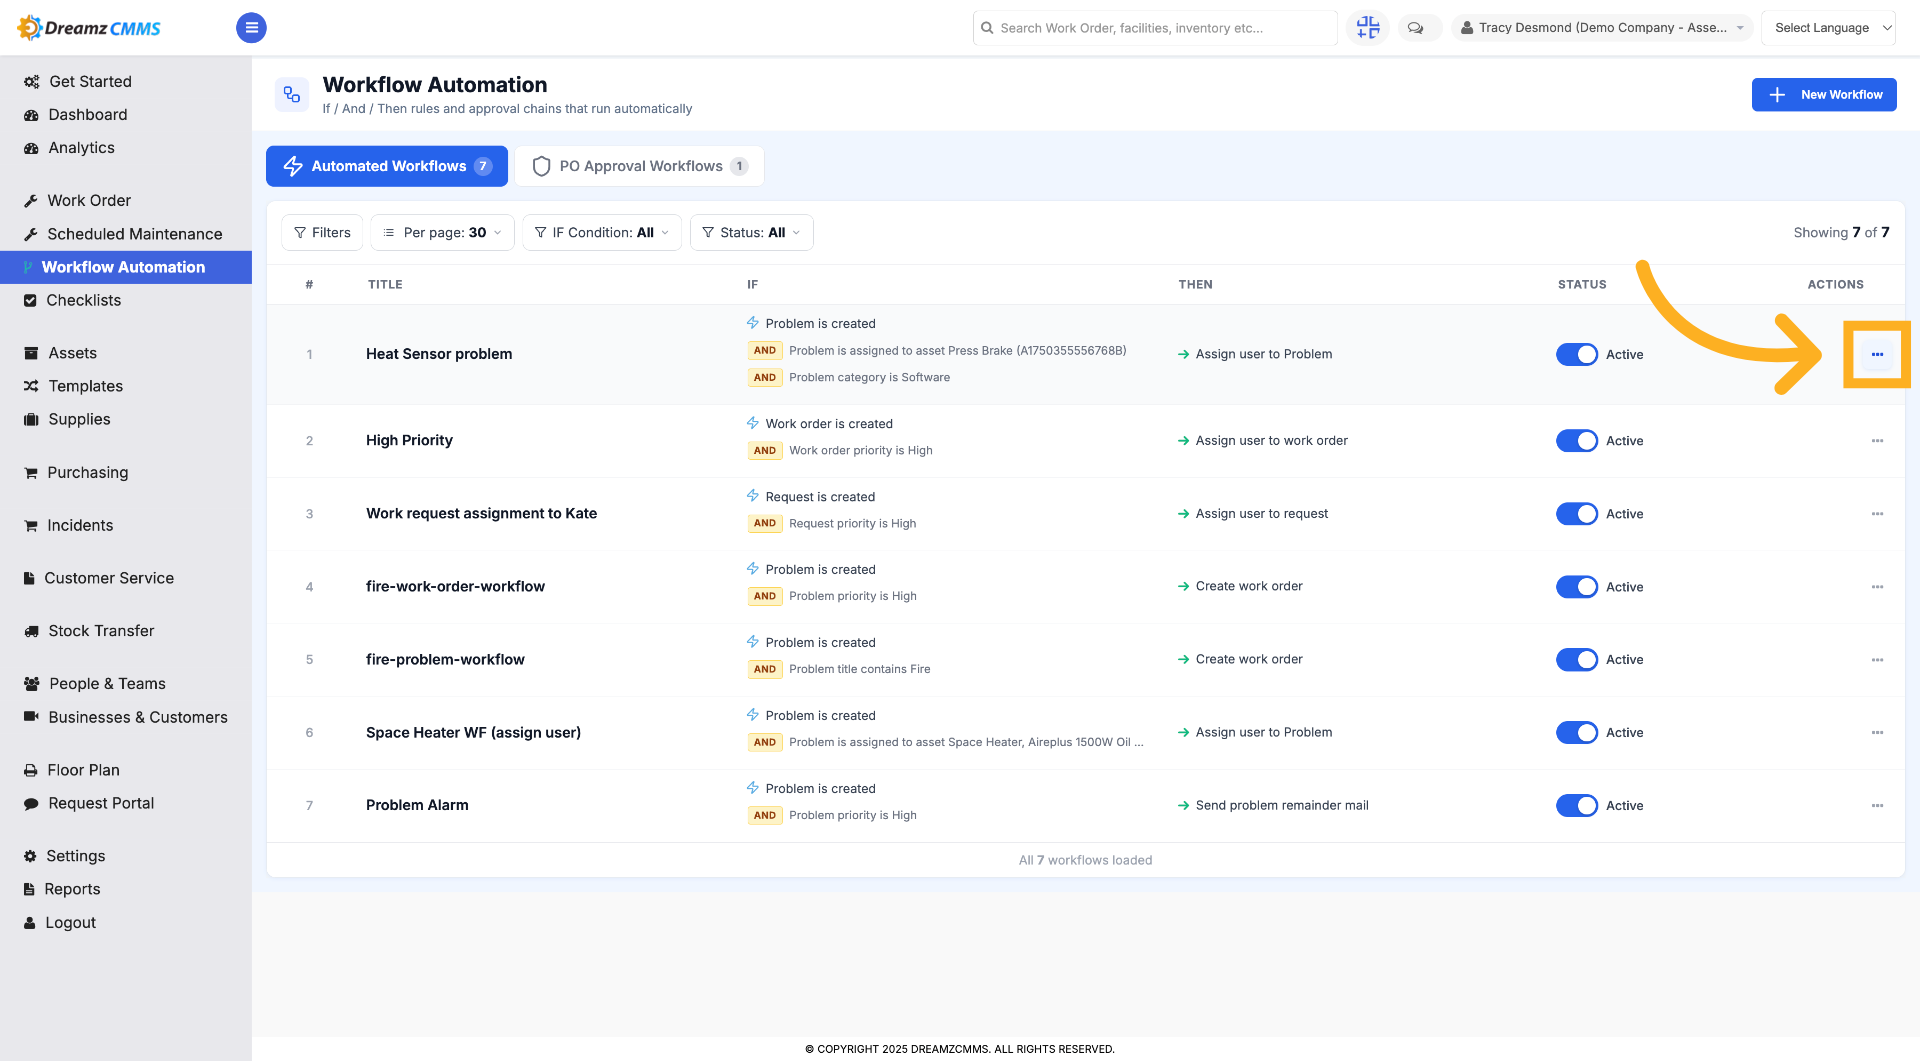Viewport: 1920px width, 1061px height.
Task: Open actions menu for Work request assignment to Kate
Action: coord(1877,514)
